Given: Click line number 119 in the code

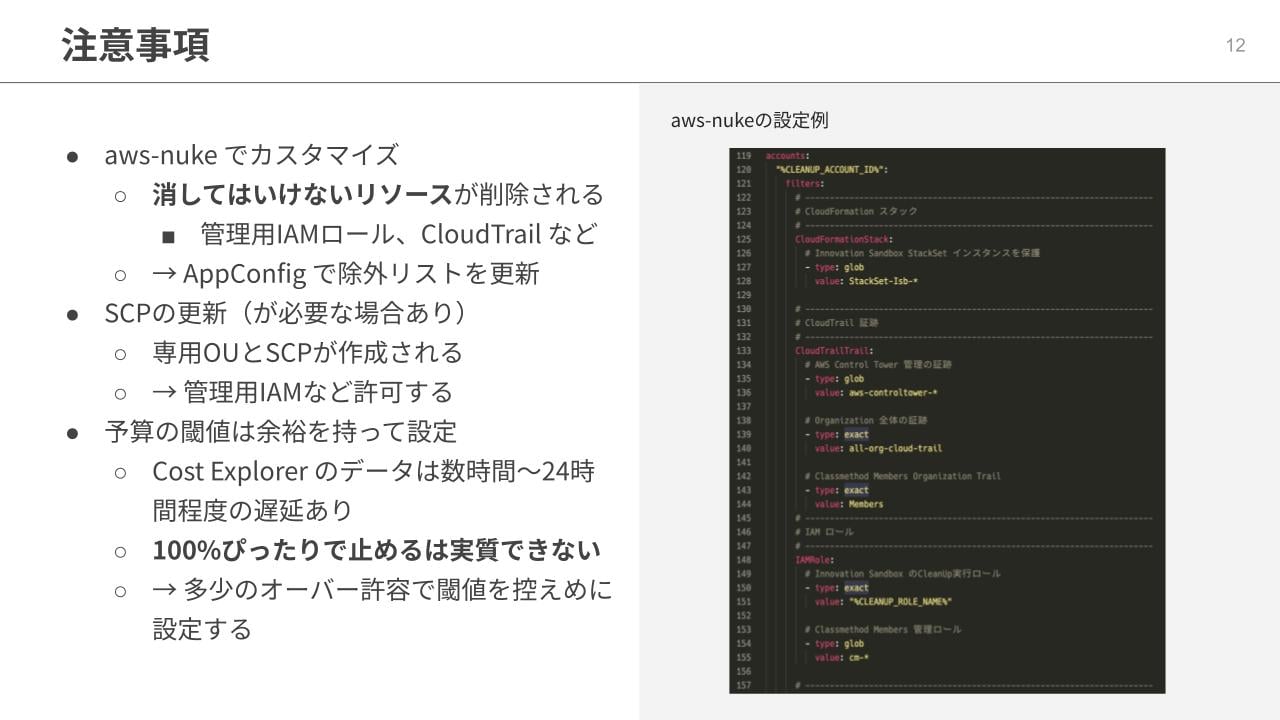Looking at the screenshot, I should coord(743,156).
